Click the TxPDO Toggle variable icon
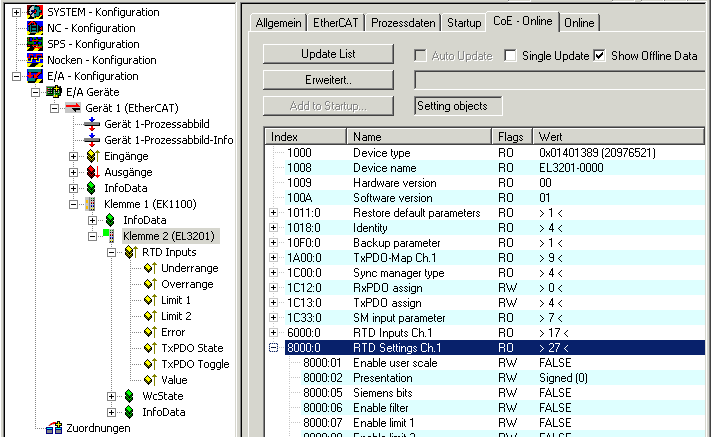Viewport: 711px width, 437px height. pos(150,364)
